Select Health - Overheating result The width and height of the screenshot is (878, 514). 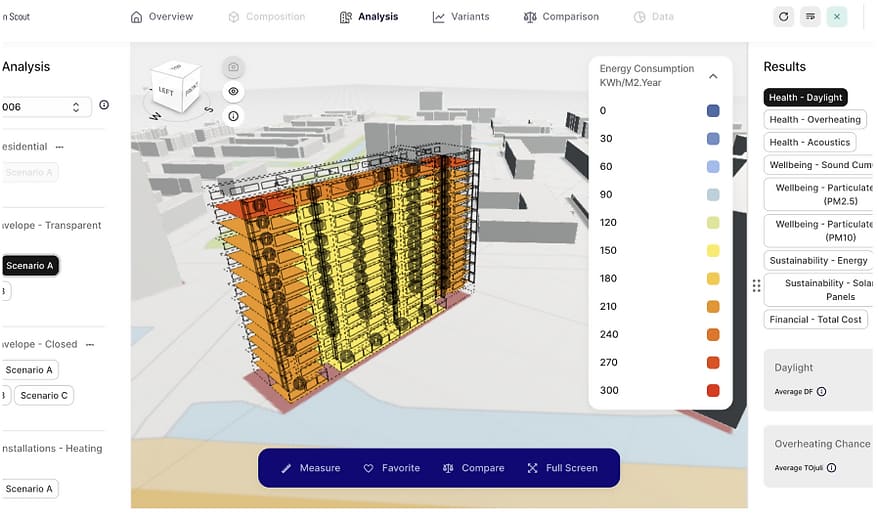pyautogui.click(x=815, y=120)
